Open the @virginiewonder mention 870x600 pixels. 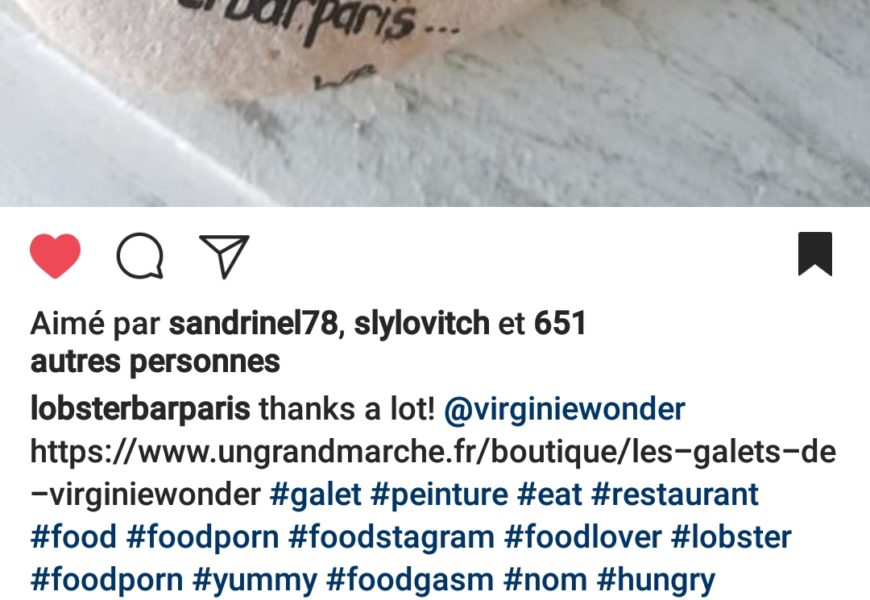pos(564,409)
